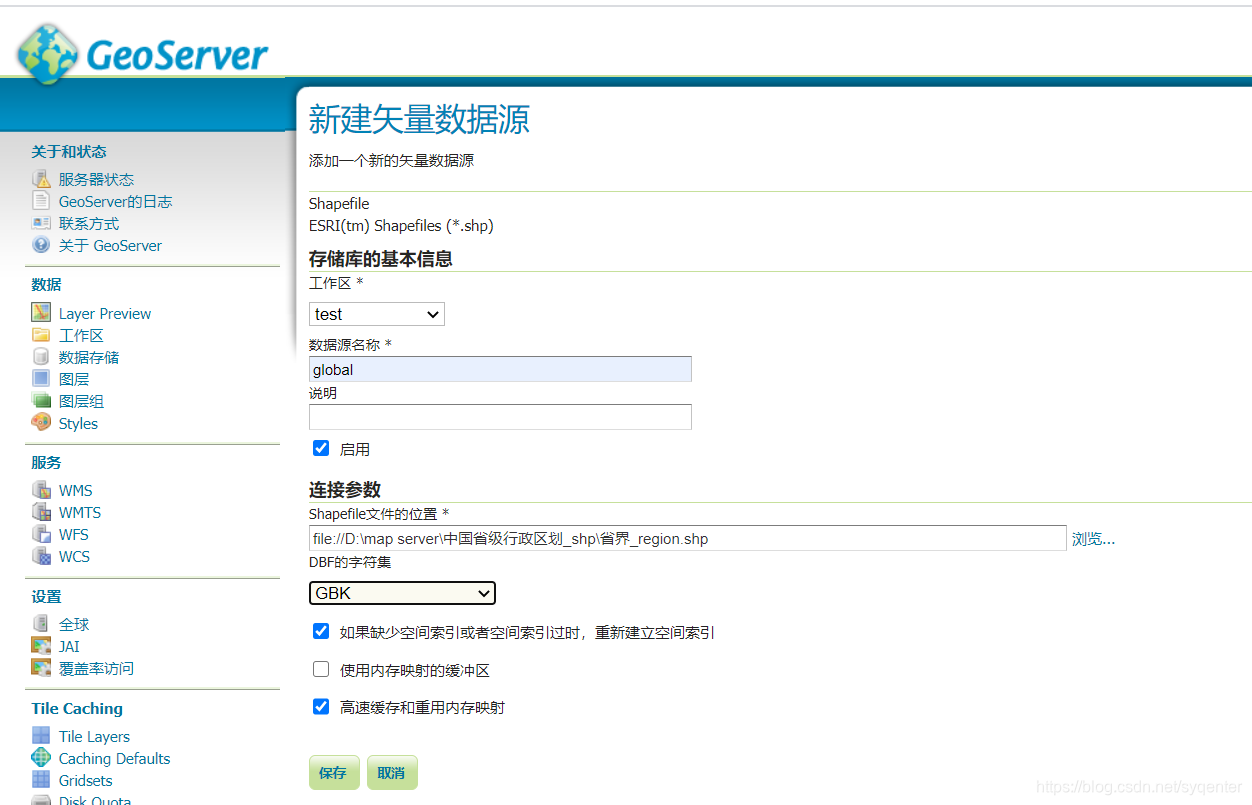1252x805 pixels.
Task: Click the About GeoServer help icon
Action: (41, 245)
